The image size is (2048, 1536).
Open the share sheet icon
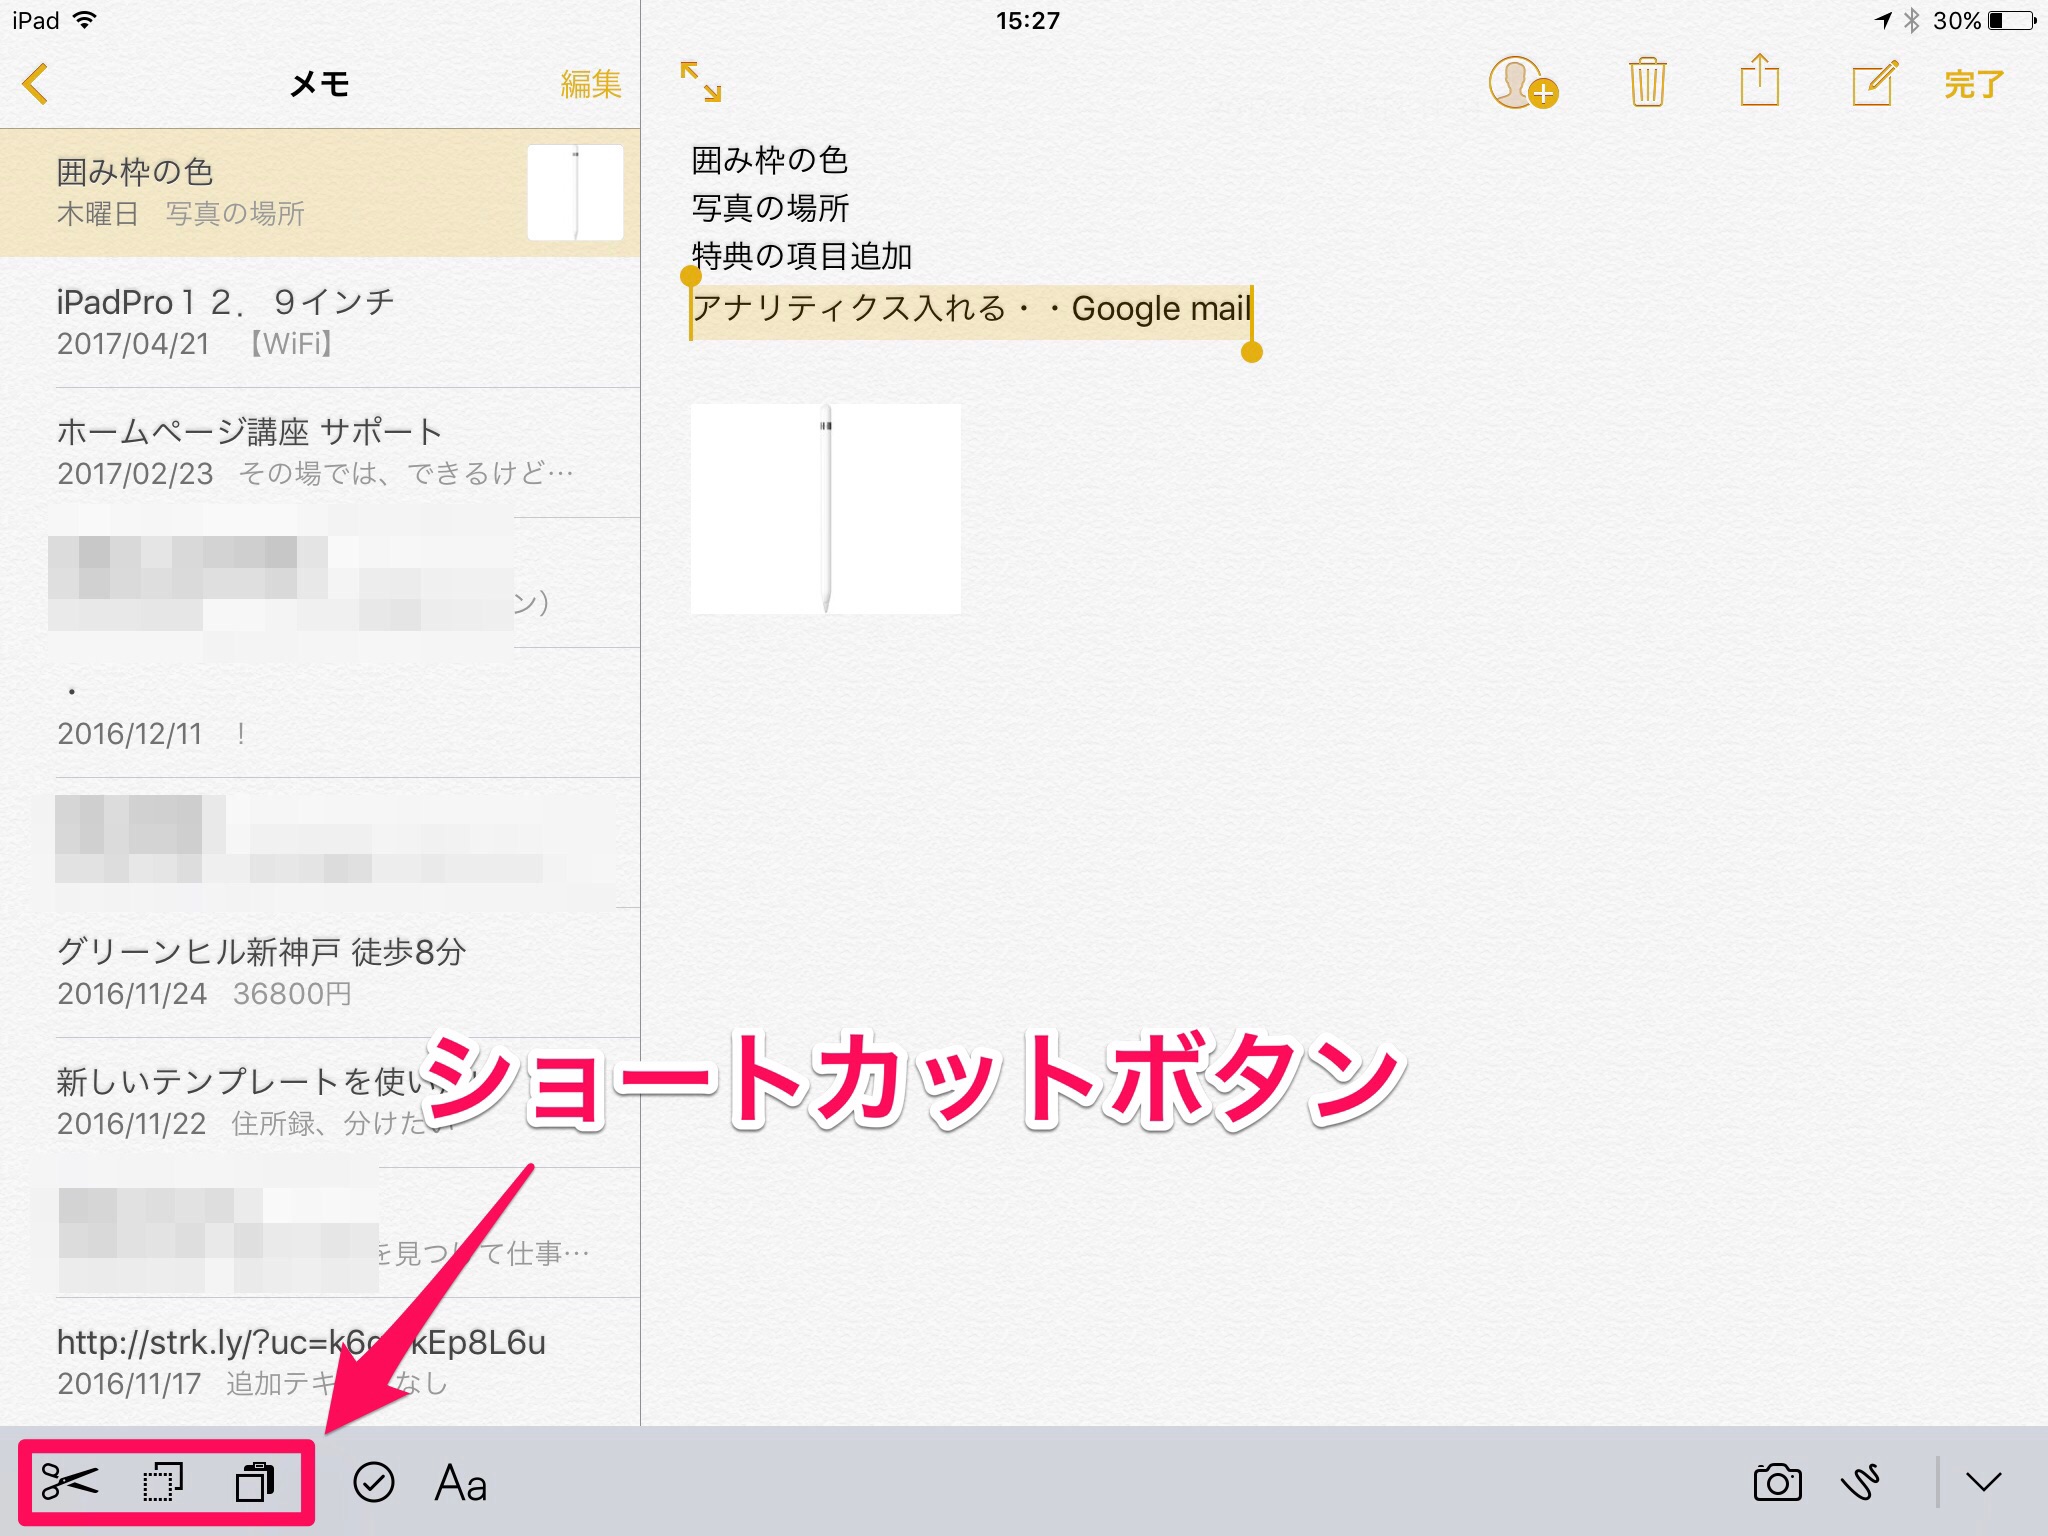coord(1759,81)
